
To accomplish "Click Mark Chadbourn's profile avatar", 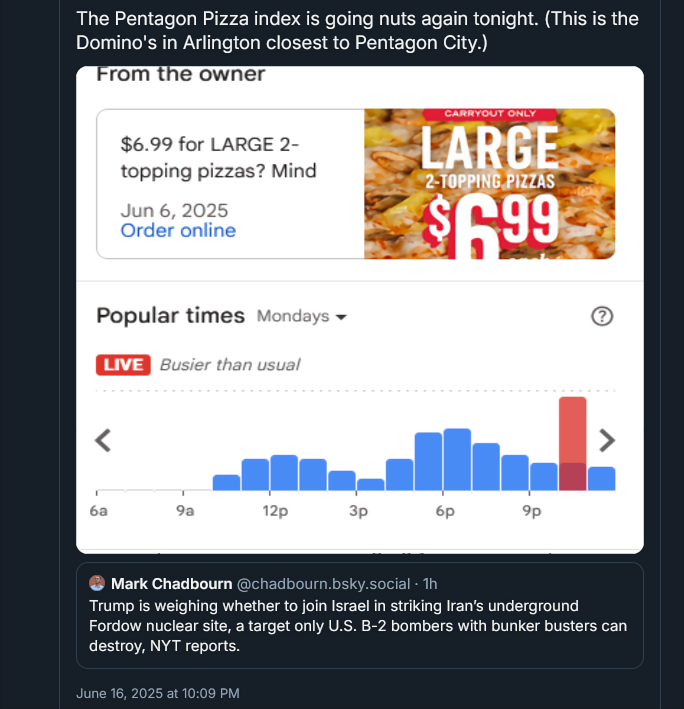I will 97,583.
